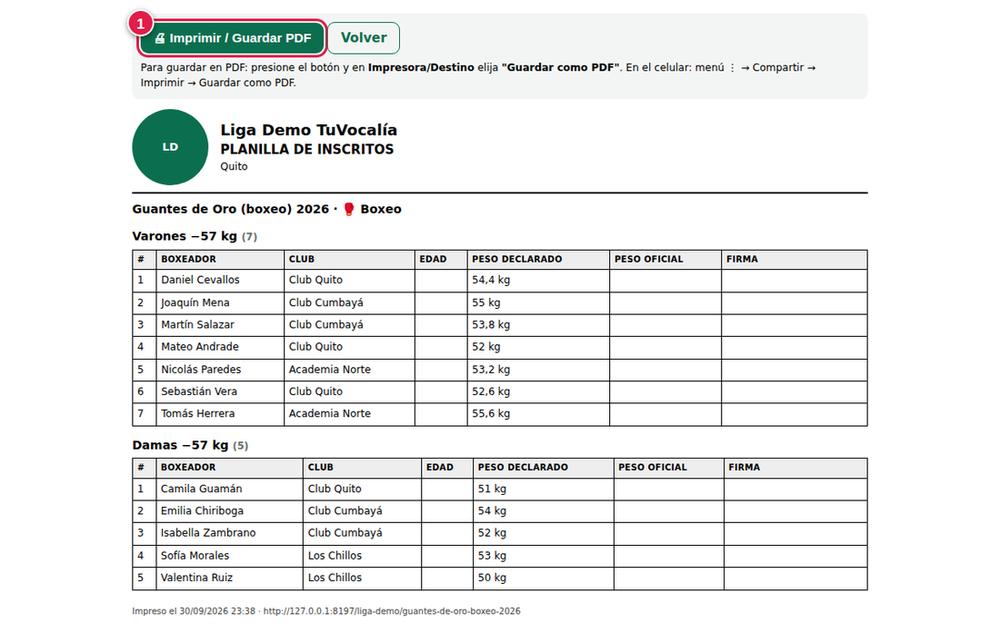
Task: Click the 53,8 kg declared weight cell
Action: (538, 325)
